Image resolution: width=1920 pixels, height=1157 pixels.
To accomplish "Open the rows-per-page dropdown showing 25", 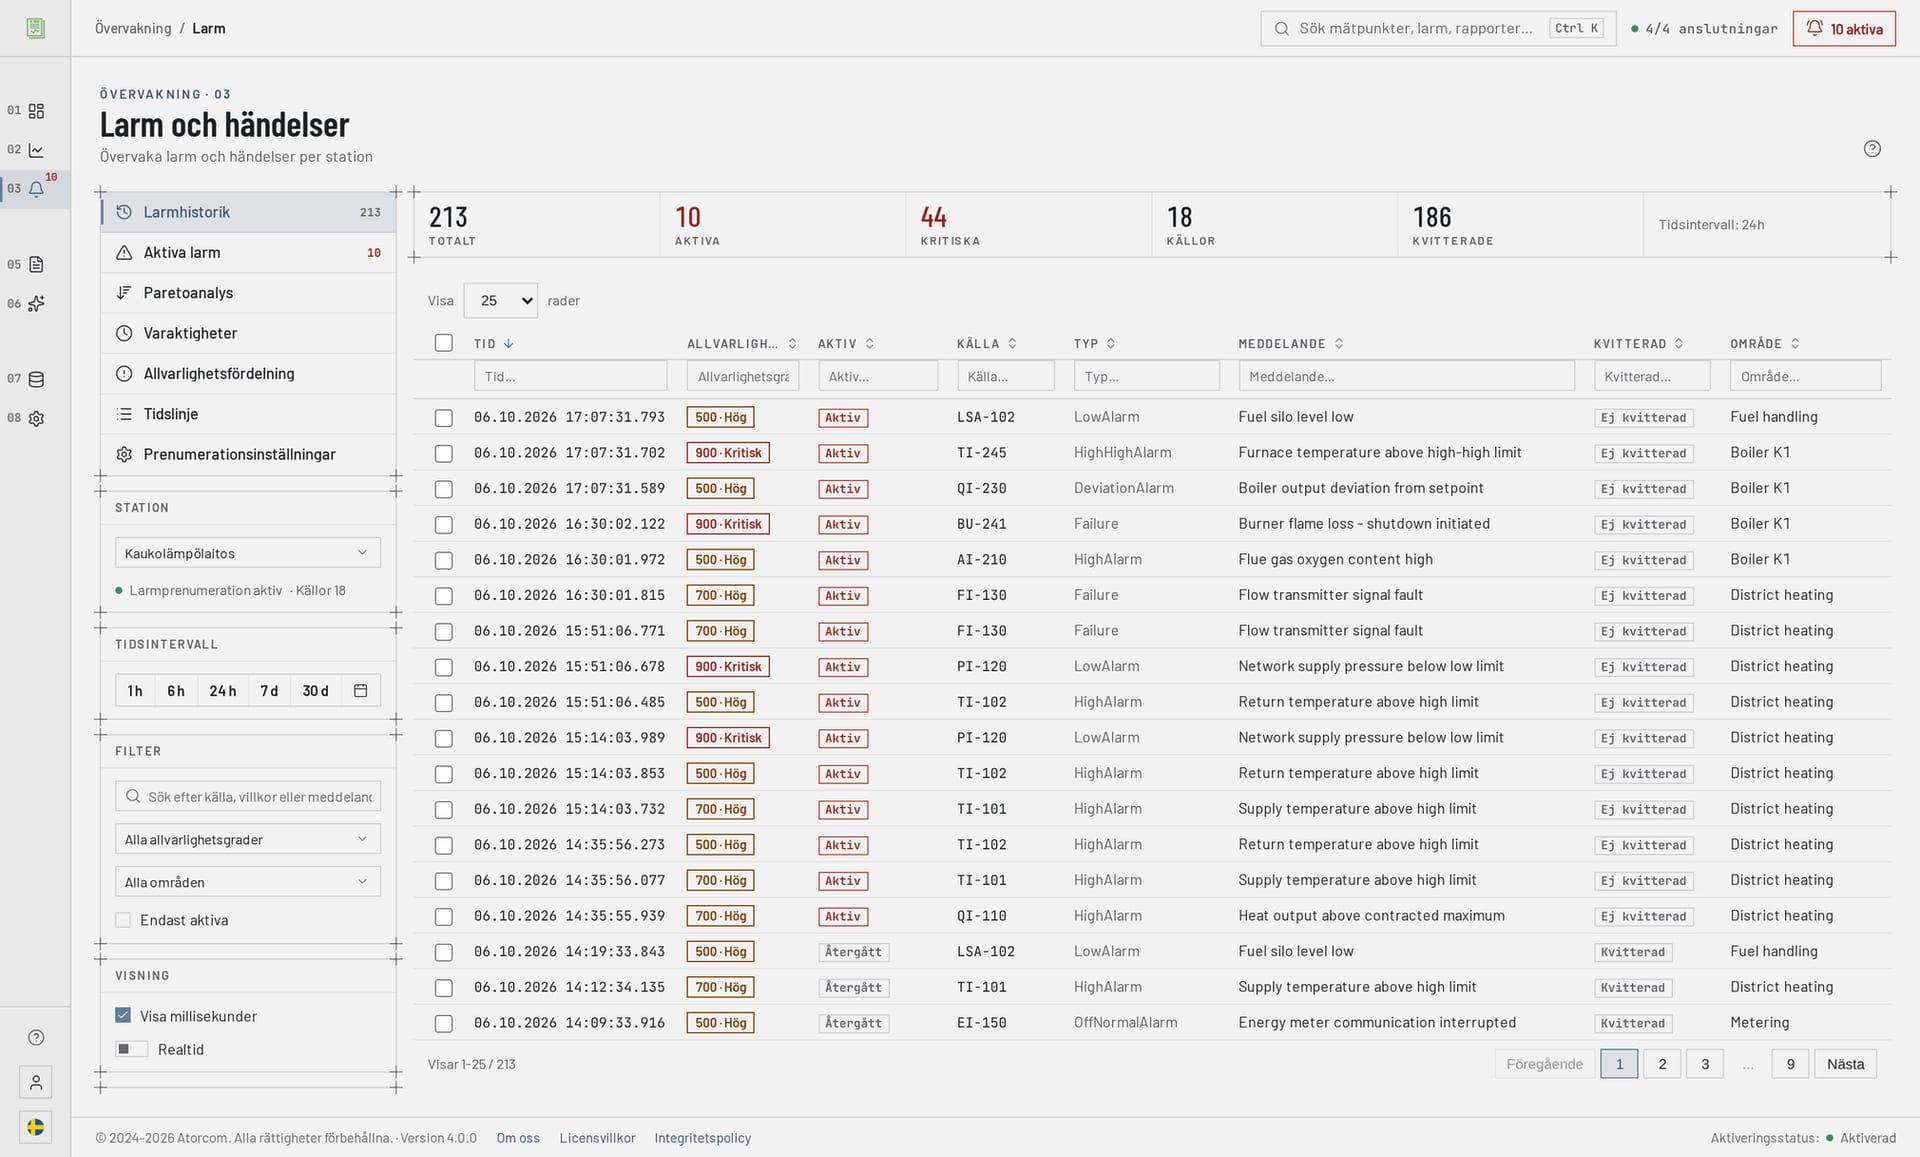I will click(x=500, y=301).
